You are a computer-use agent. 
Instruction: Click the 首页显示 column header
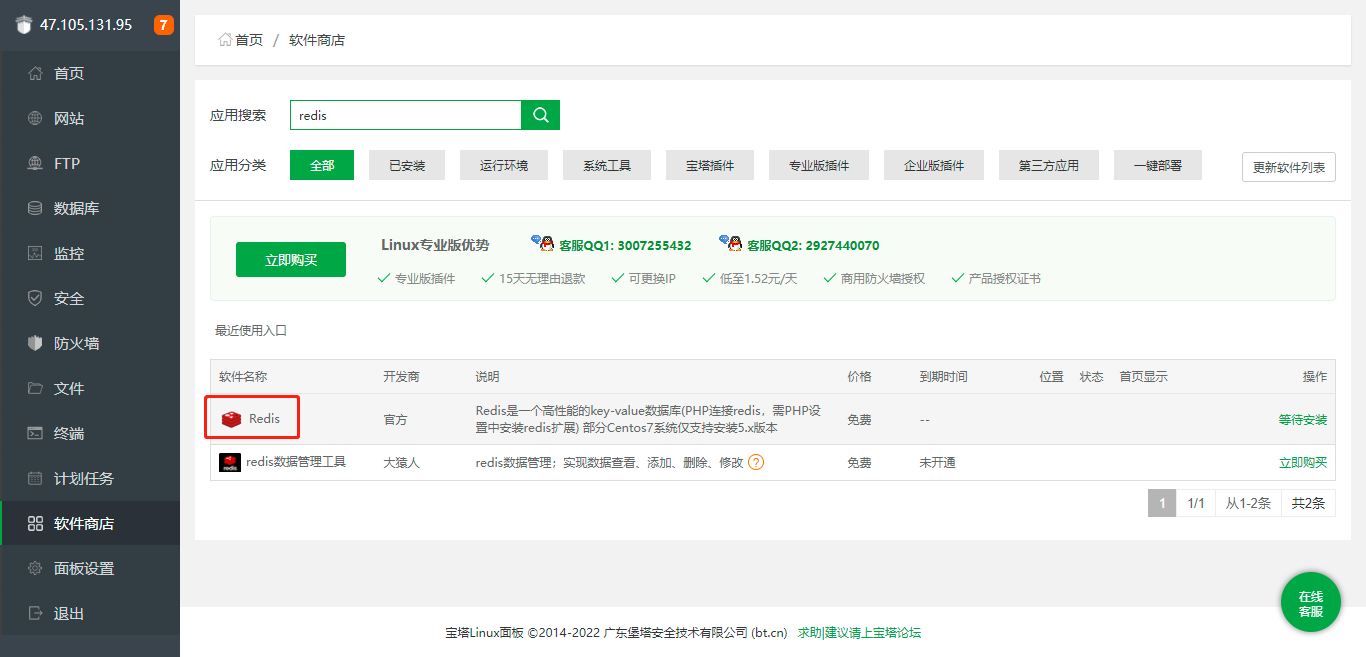[1143, 377]
